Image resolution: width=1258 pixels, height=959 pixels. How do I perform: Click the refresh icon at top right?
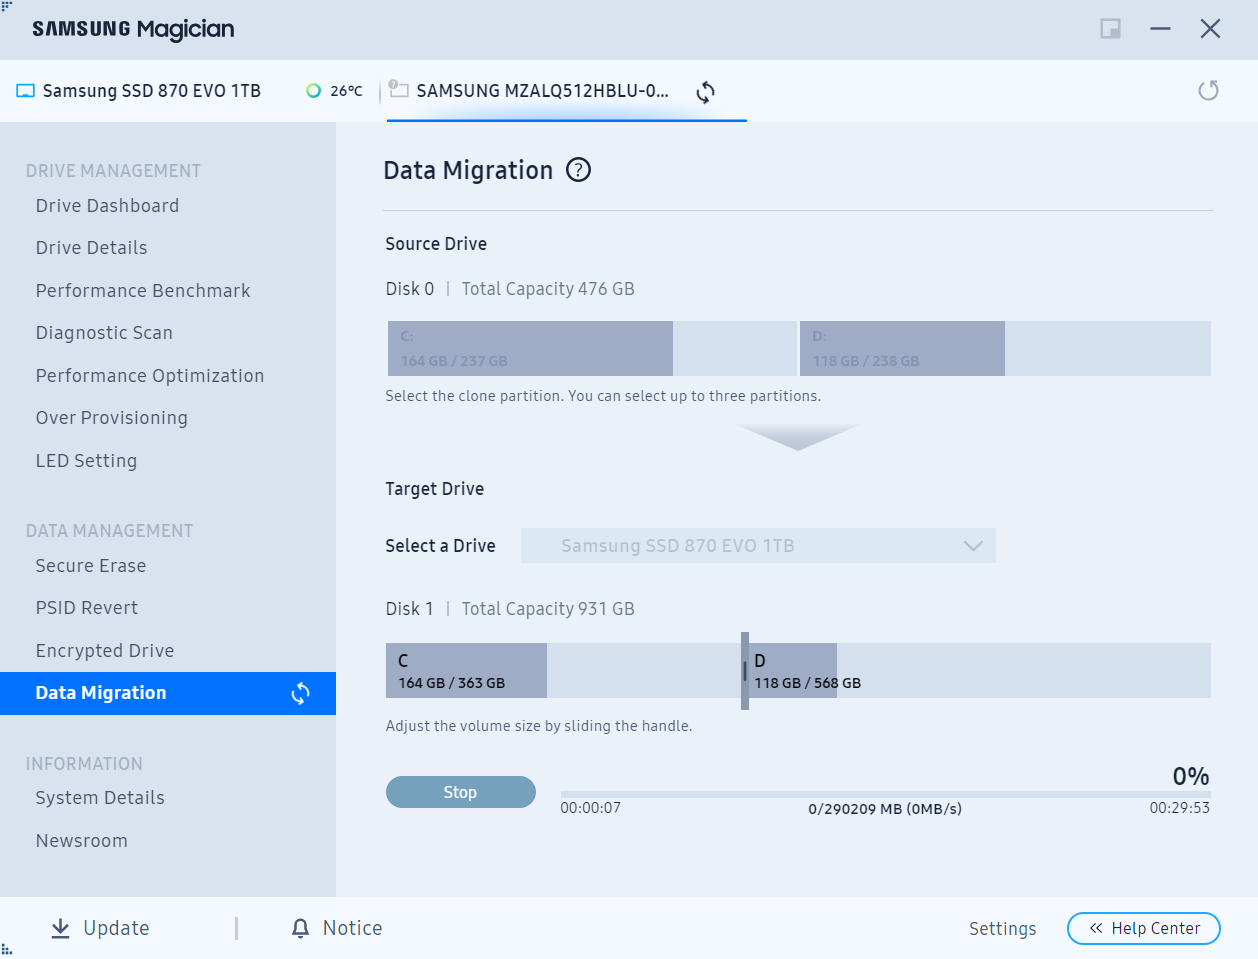1208,91
